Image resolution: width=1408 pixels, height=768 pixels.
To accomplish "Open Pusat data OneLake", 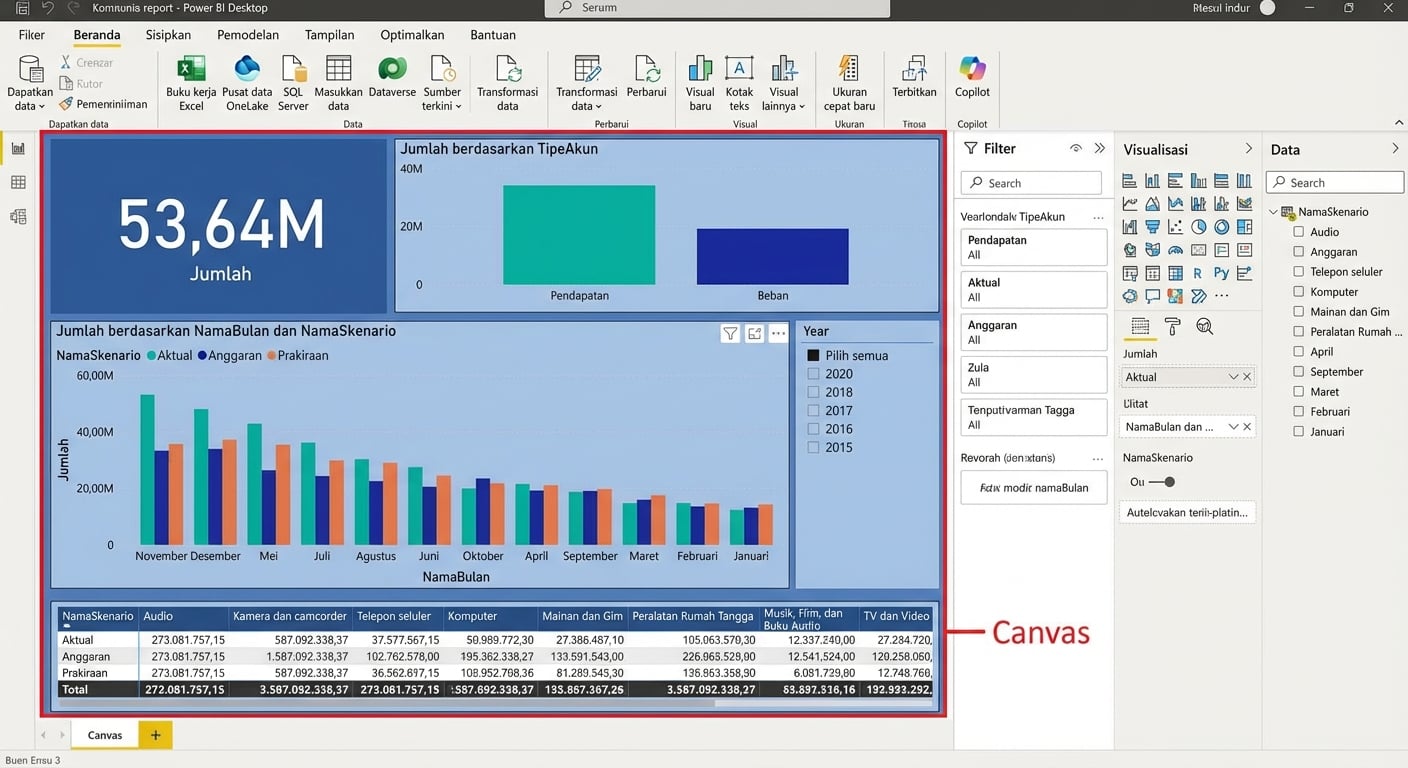I will pyautogui.click(x=246, y=70).
